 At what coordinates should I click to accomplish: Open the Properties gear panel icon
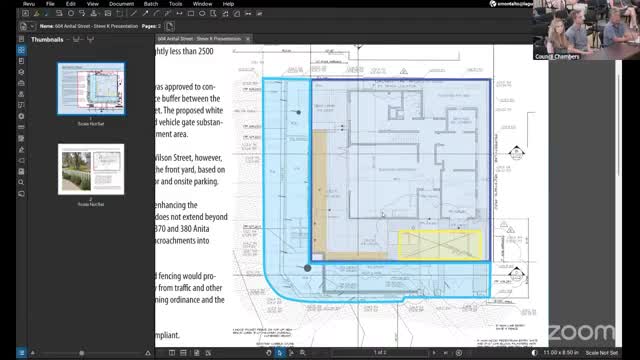21,116
